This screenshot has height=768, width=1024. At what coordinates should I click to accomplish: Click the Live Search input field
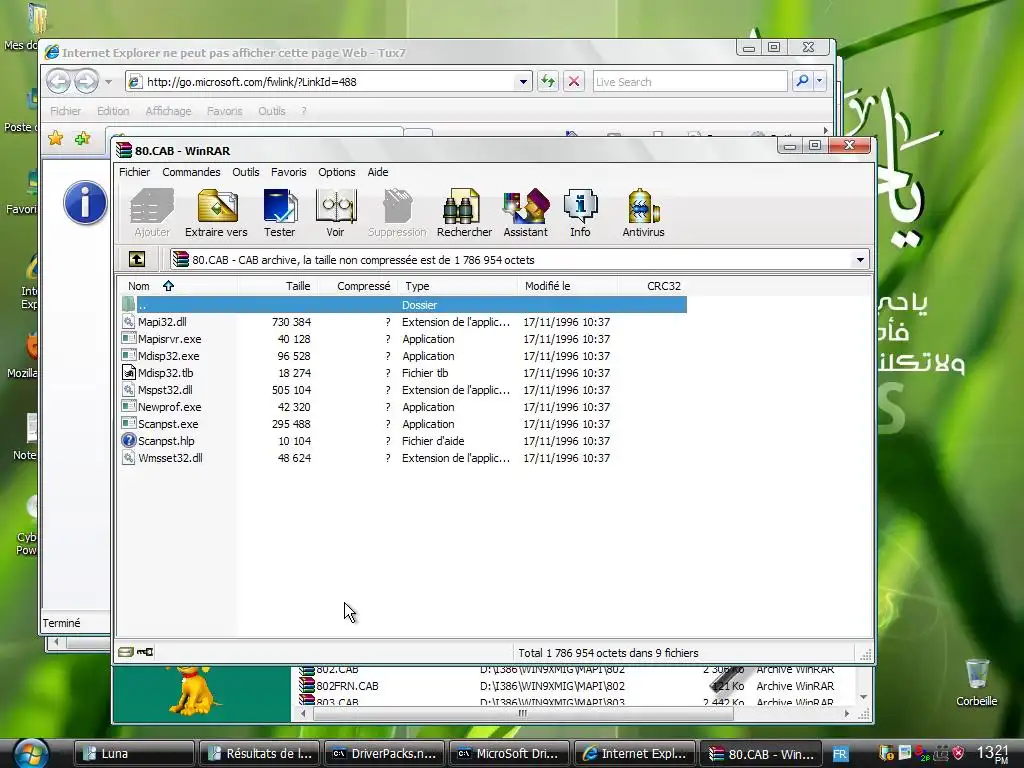point(690,82)
